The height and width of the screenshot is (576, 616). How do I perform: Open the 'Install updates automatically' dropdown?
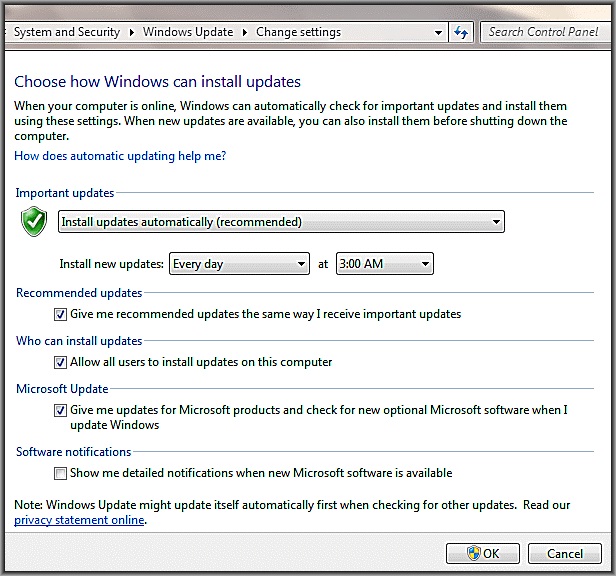coord(281,222)
